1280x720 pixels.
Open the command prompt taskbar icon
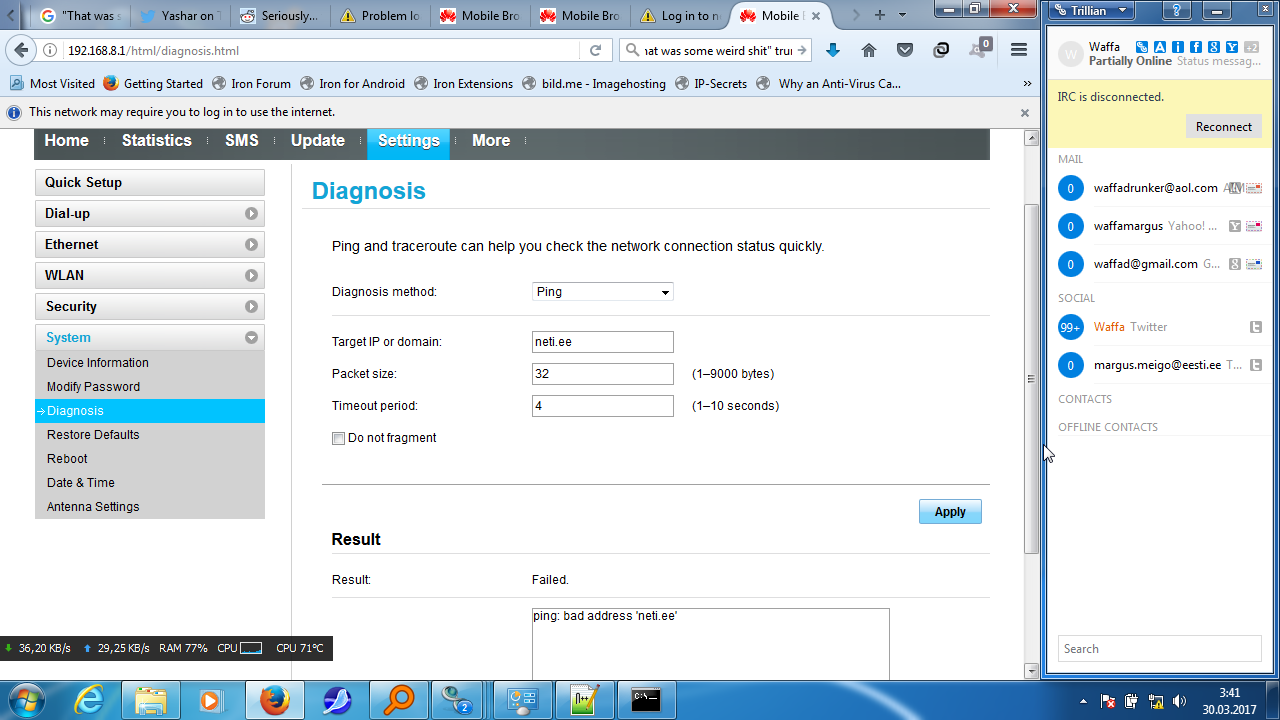tap(646, 700)
